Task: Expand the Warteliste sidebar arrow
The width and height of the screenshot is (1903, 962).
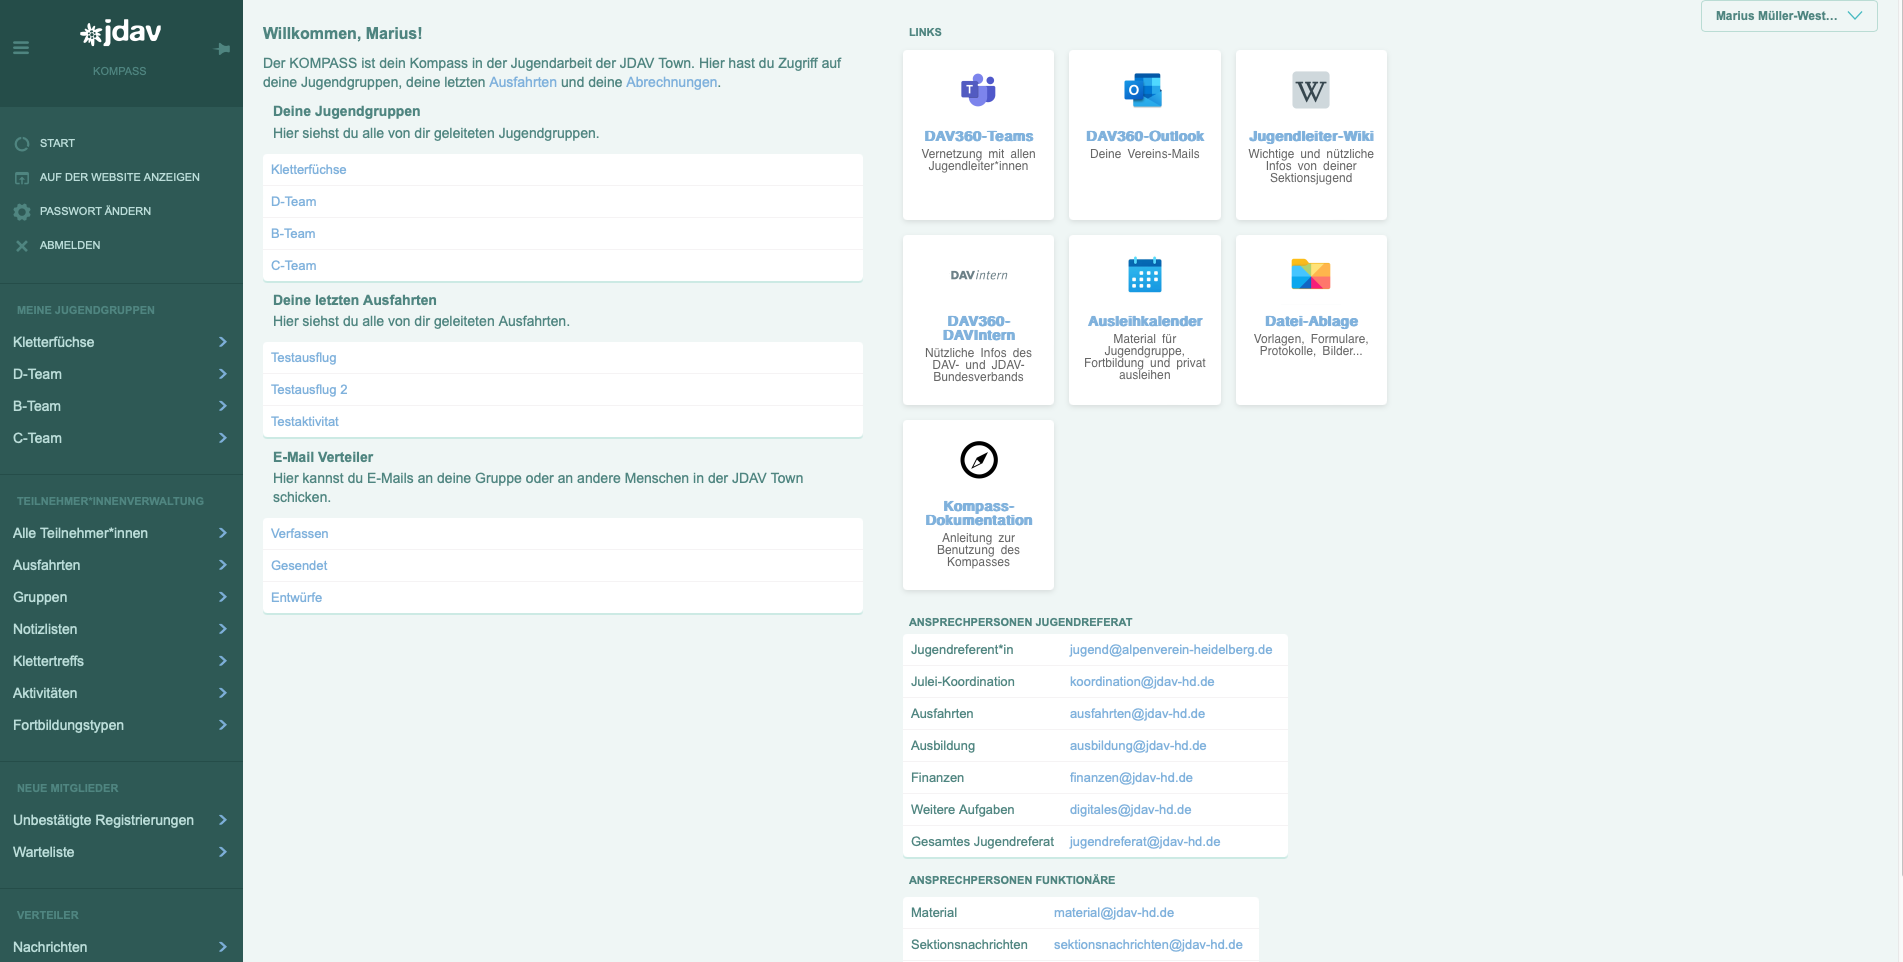Action: 222,852
